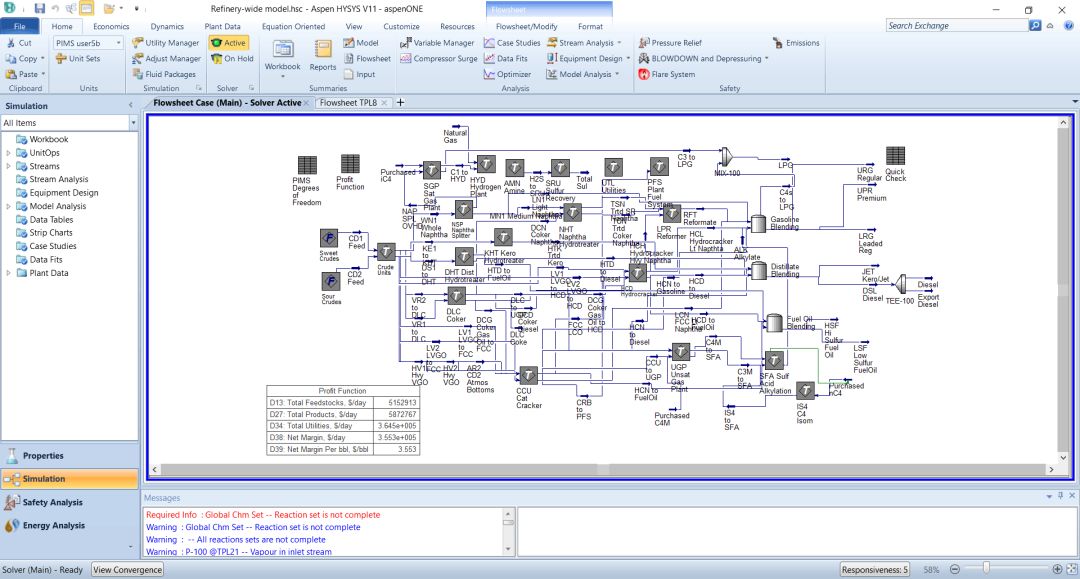
Task: Open the Flowsheet summary
Action: pyautogui.click(x=367, y=59)
